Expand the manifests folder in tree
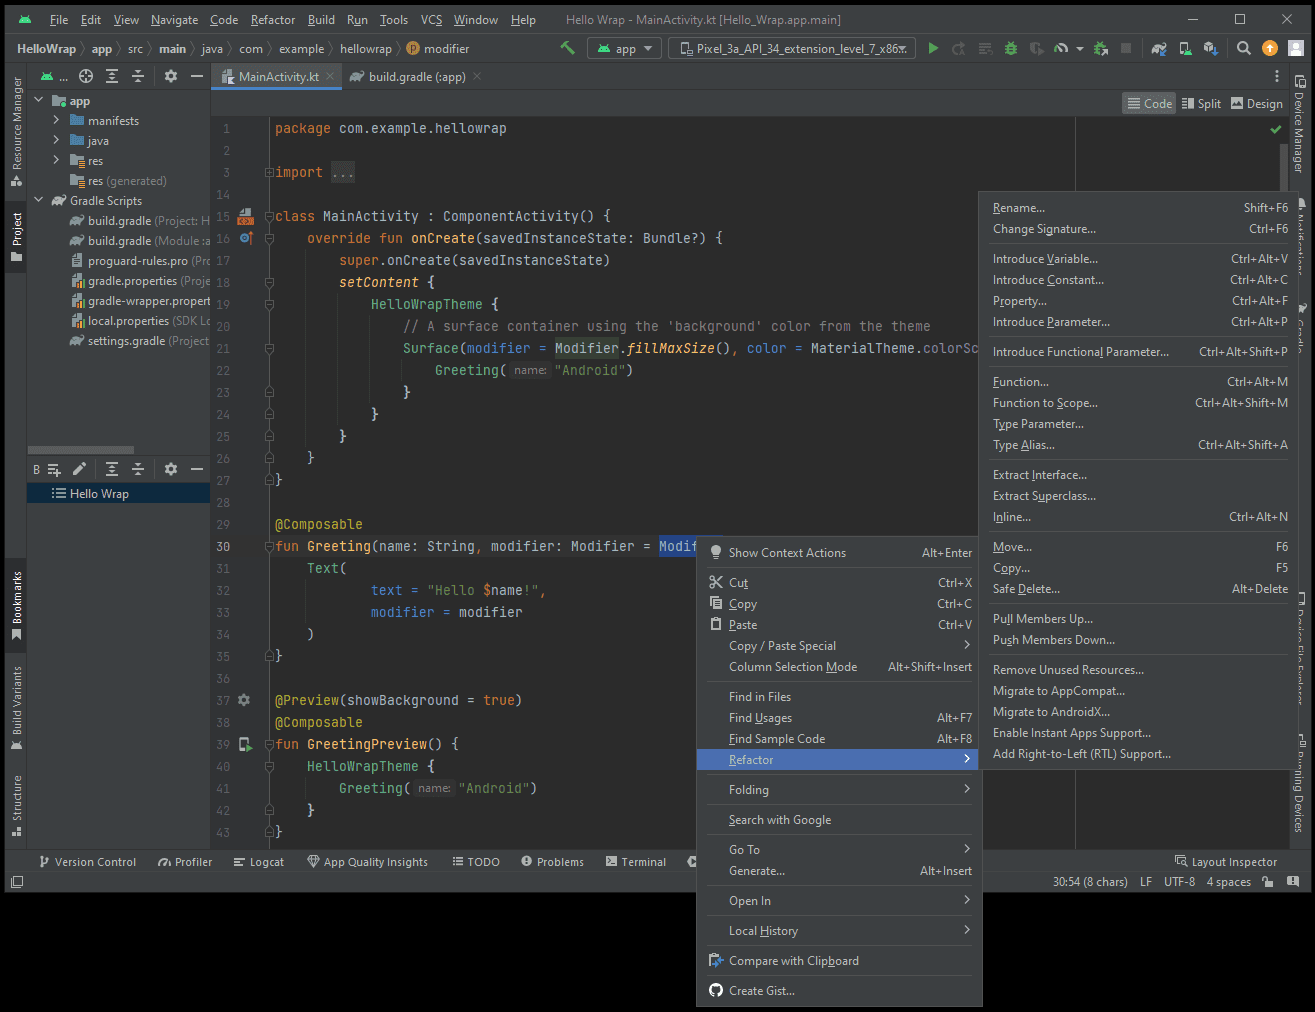This screenshot has height=1012, width=1315. (56, 120)
